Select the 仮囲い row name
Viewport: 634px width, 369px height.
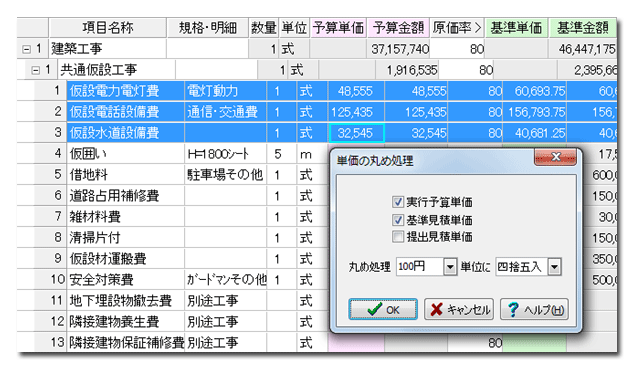pyautogui.click(x=125, y=154)
